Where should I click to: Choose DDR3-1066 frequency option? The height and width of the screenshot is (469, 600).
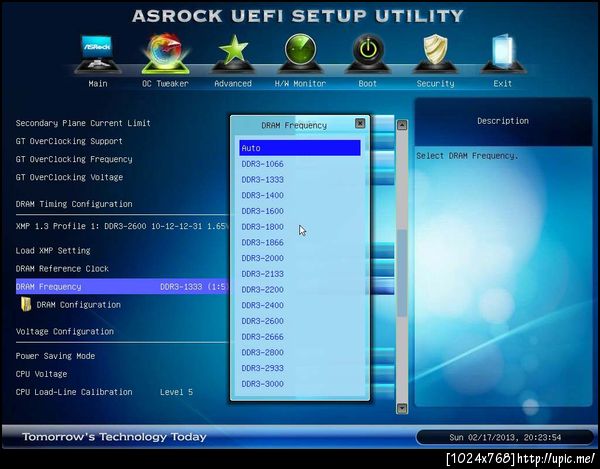coord(262,164)
